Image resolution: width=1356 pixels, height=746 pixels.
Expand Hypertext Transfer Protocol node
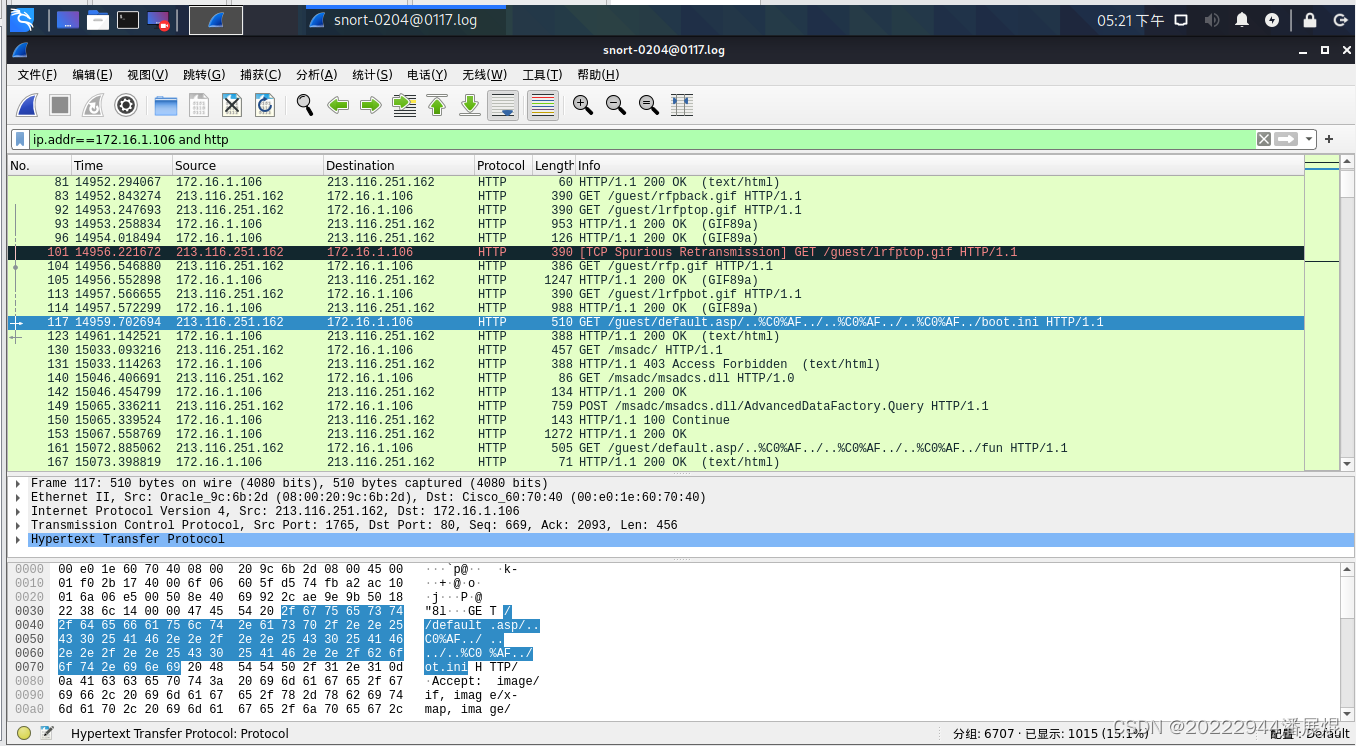[x=19, y=539]
